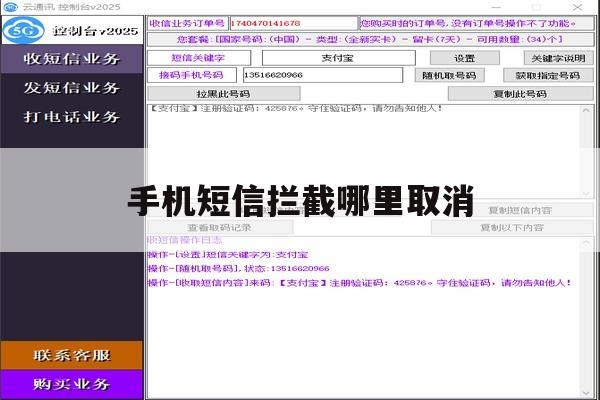The width and height of the screenshot is (600, 400).
Task: Minimize the 云通讯 控制台 window
Action: pos(497,7)
